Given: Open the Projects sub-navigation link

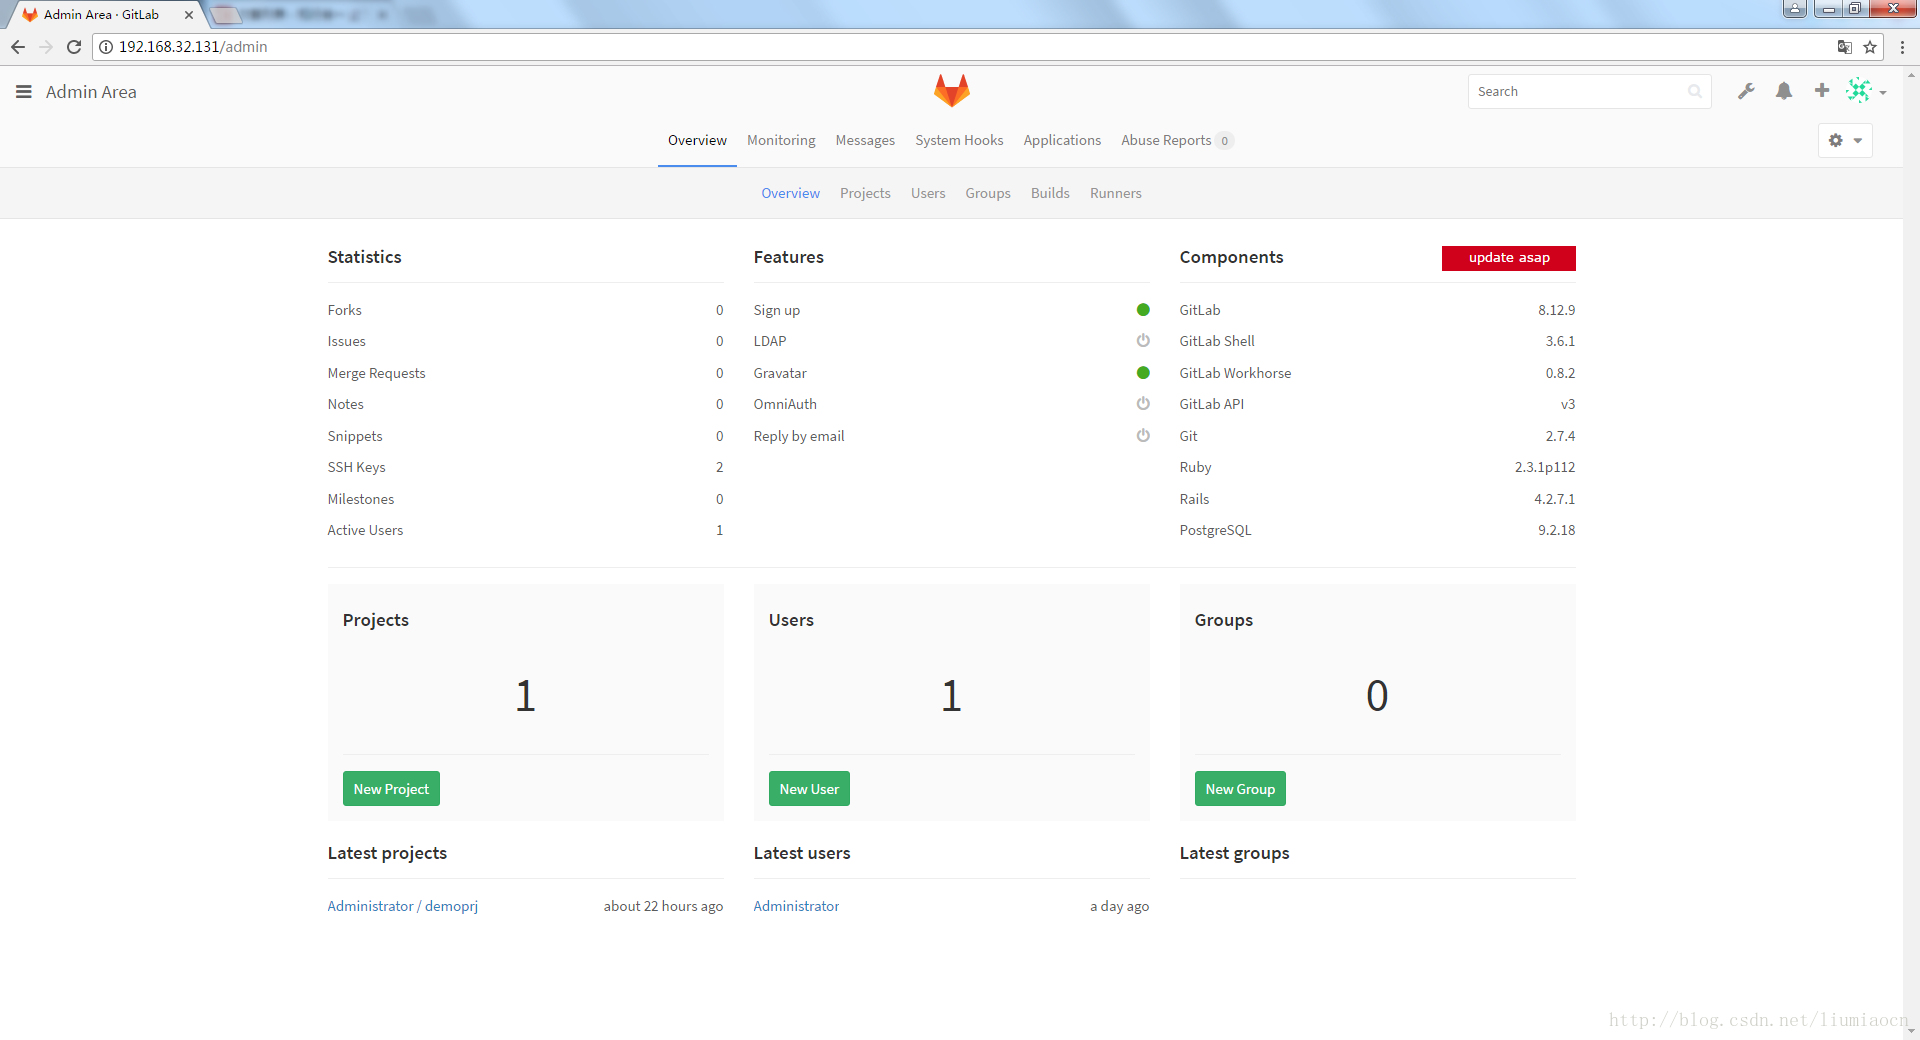Looking at the screenshot, I should (865, 194).
